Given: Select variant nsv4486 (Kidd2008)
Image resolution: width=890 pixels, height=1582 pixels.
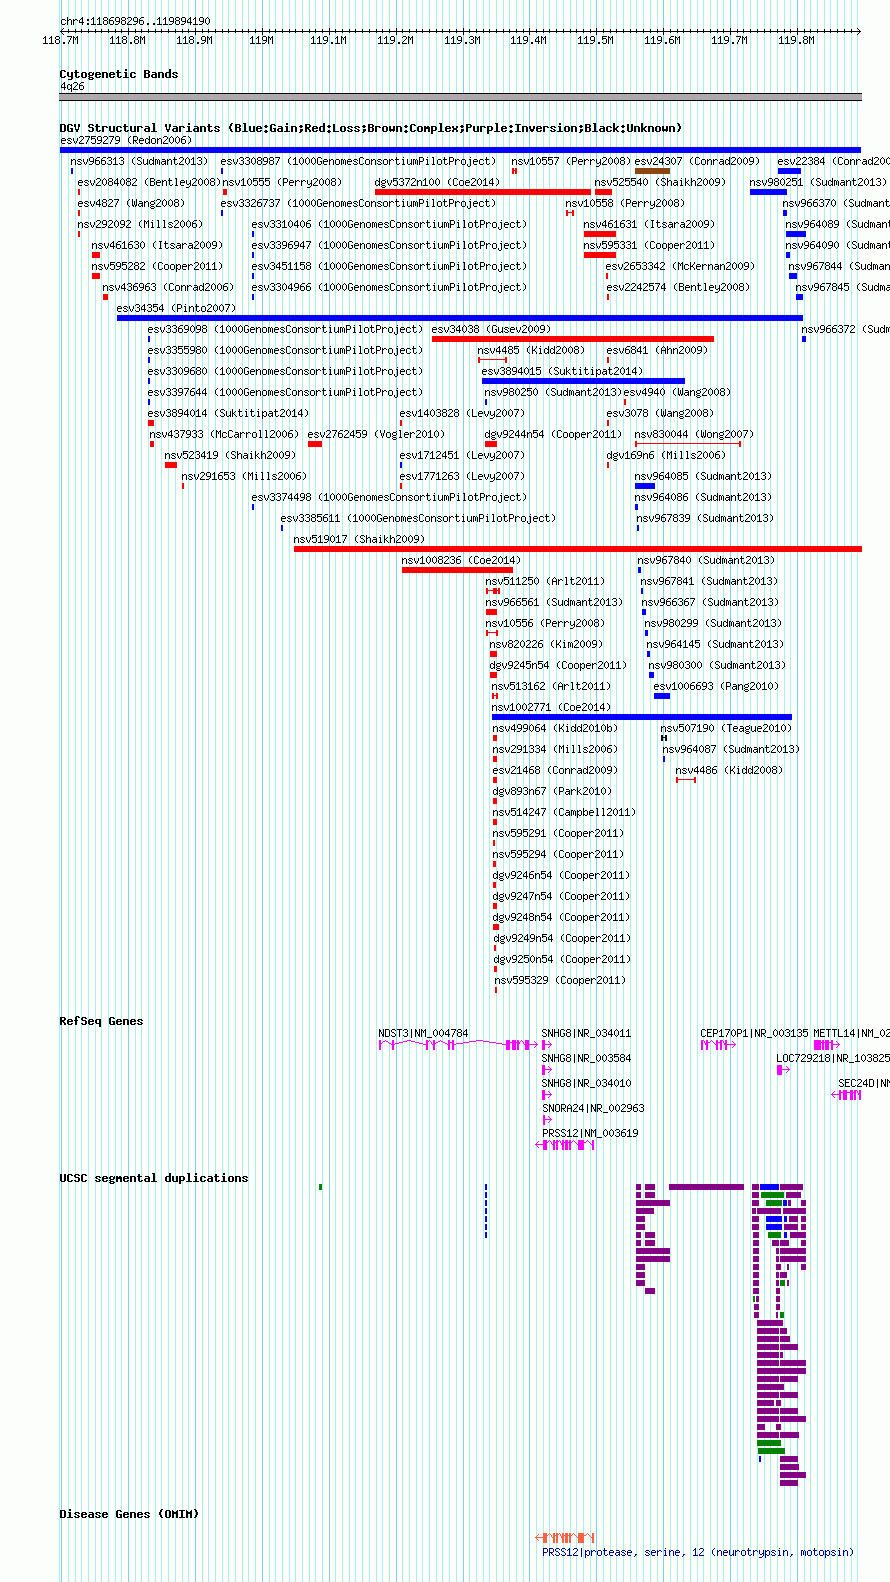Looking at the screenshot, I should [x=728, y=770].
